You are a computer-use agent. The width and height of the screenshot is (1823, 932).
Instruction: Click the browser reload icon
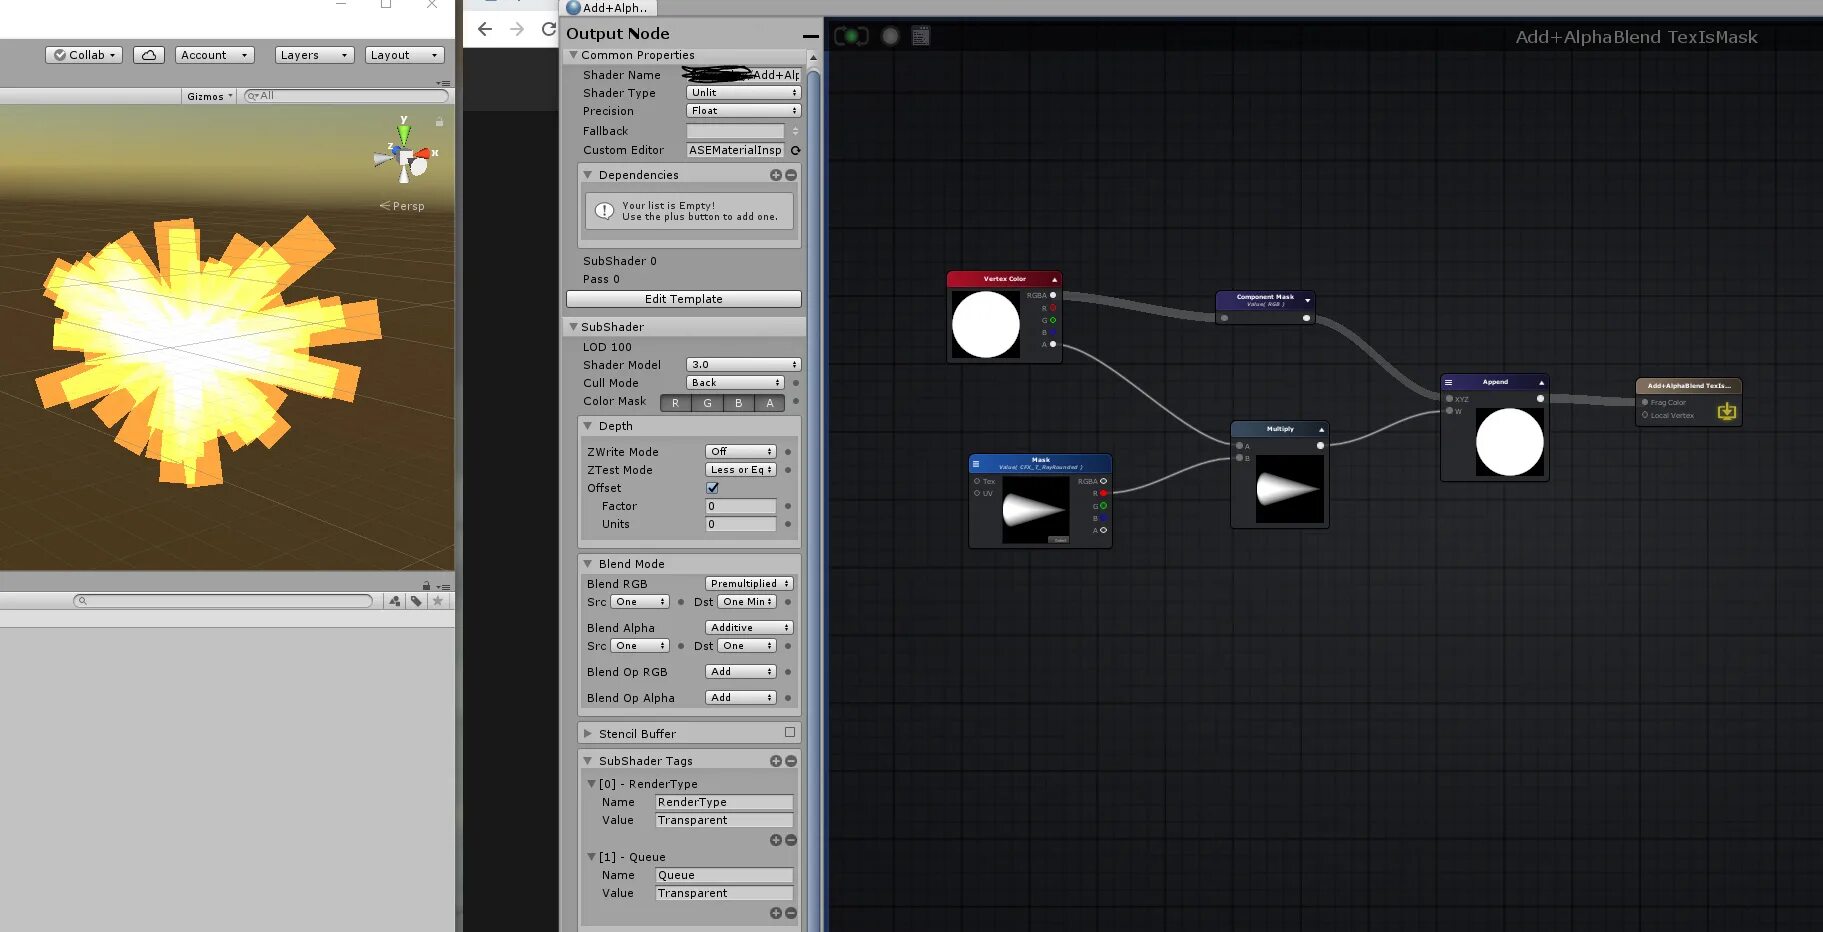pyautogui.click(x=548, y=29)
